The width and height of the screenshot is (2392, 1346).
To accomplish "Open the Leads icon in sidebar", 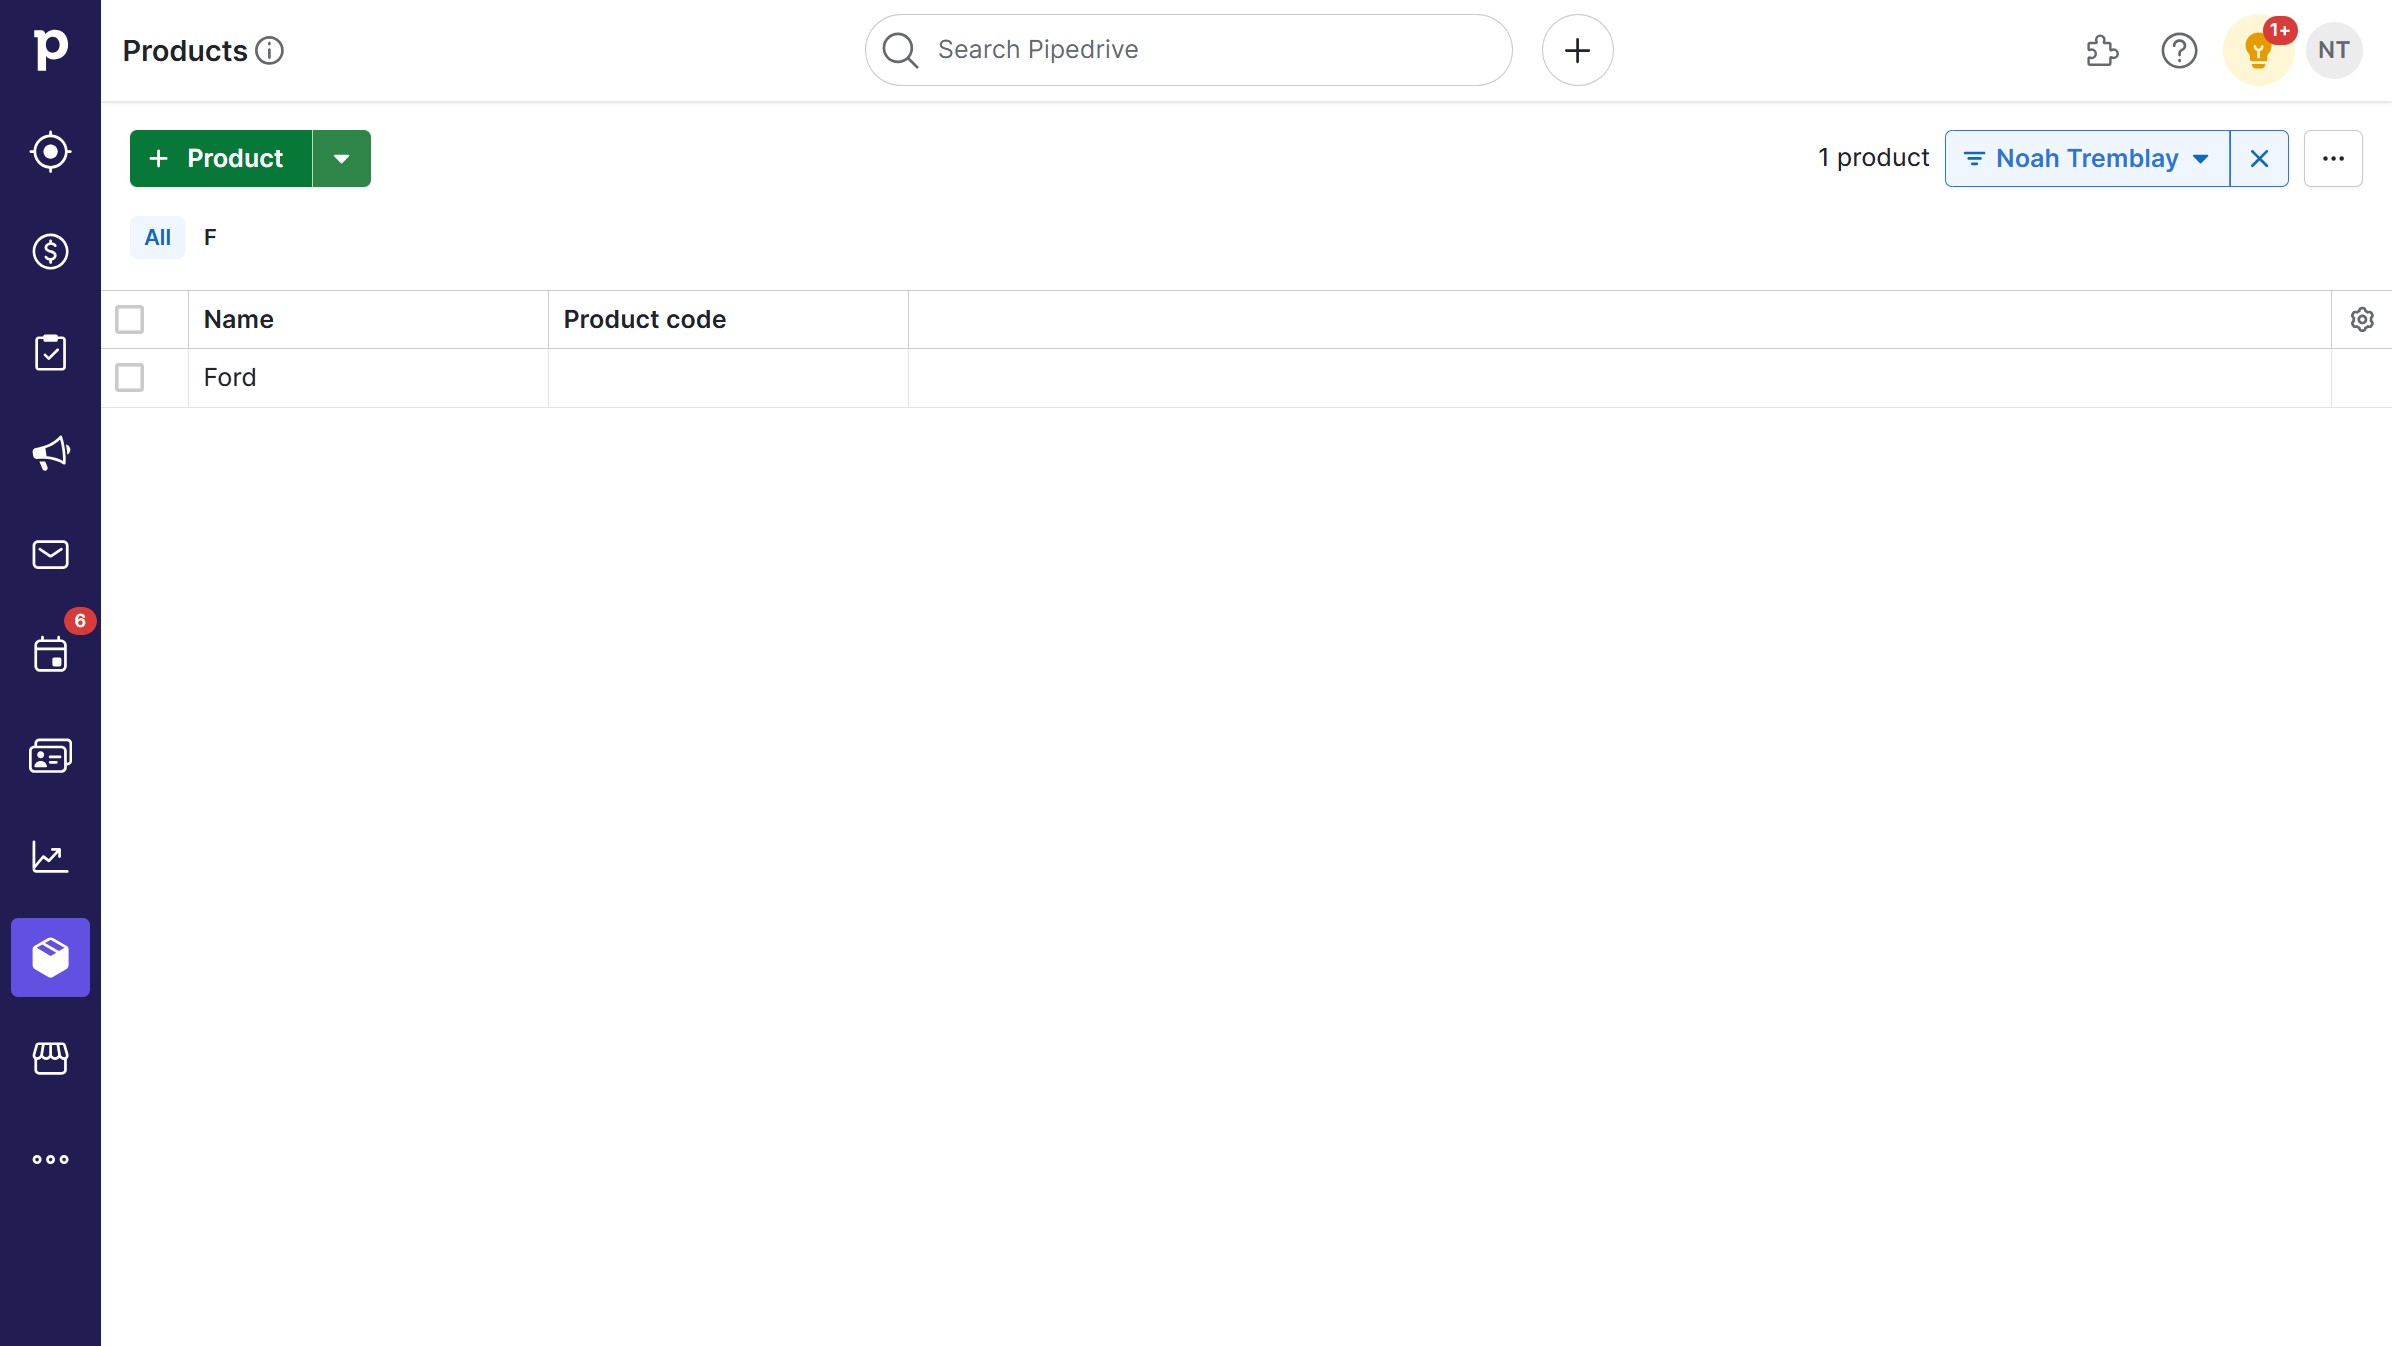I will (50, 152).
